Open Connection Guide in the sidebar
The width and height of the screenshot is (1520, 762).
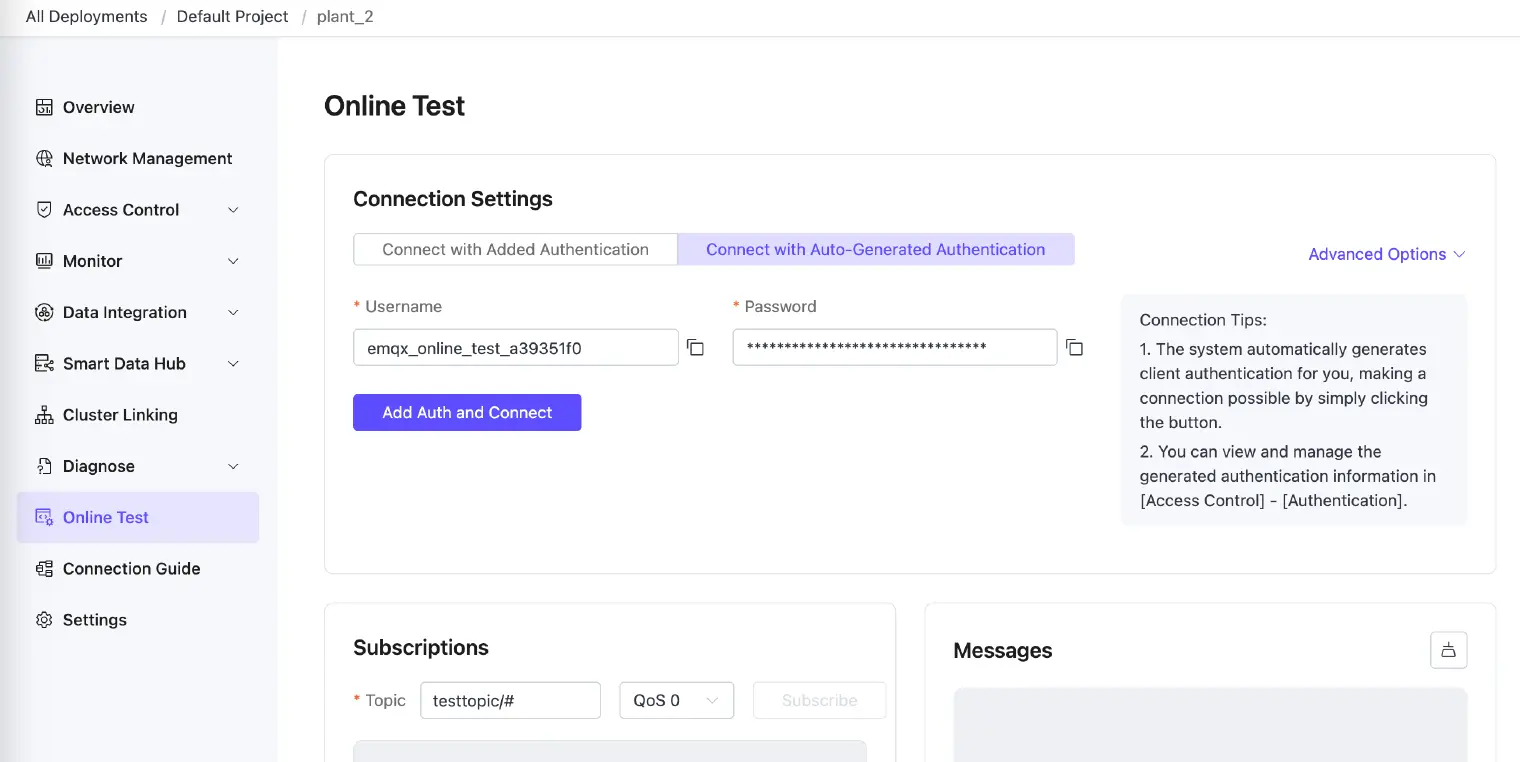(138, 569)
